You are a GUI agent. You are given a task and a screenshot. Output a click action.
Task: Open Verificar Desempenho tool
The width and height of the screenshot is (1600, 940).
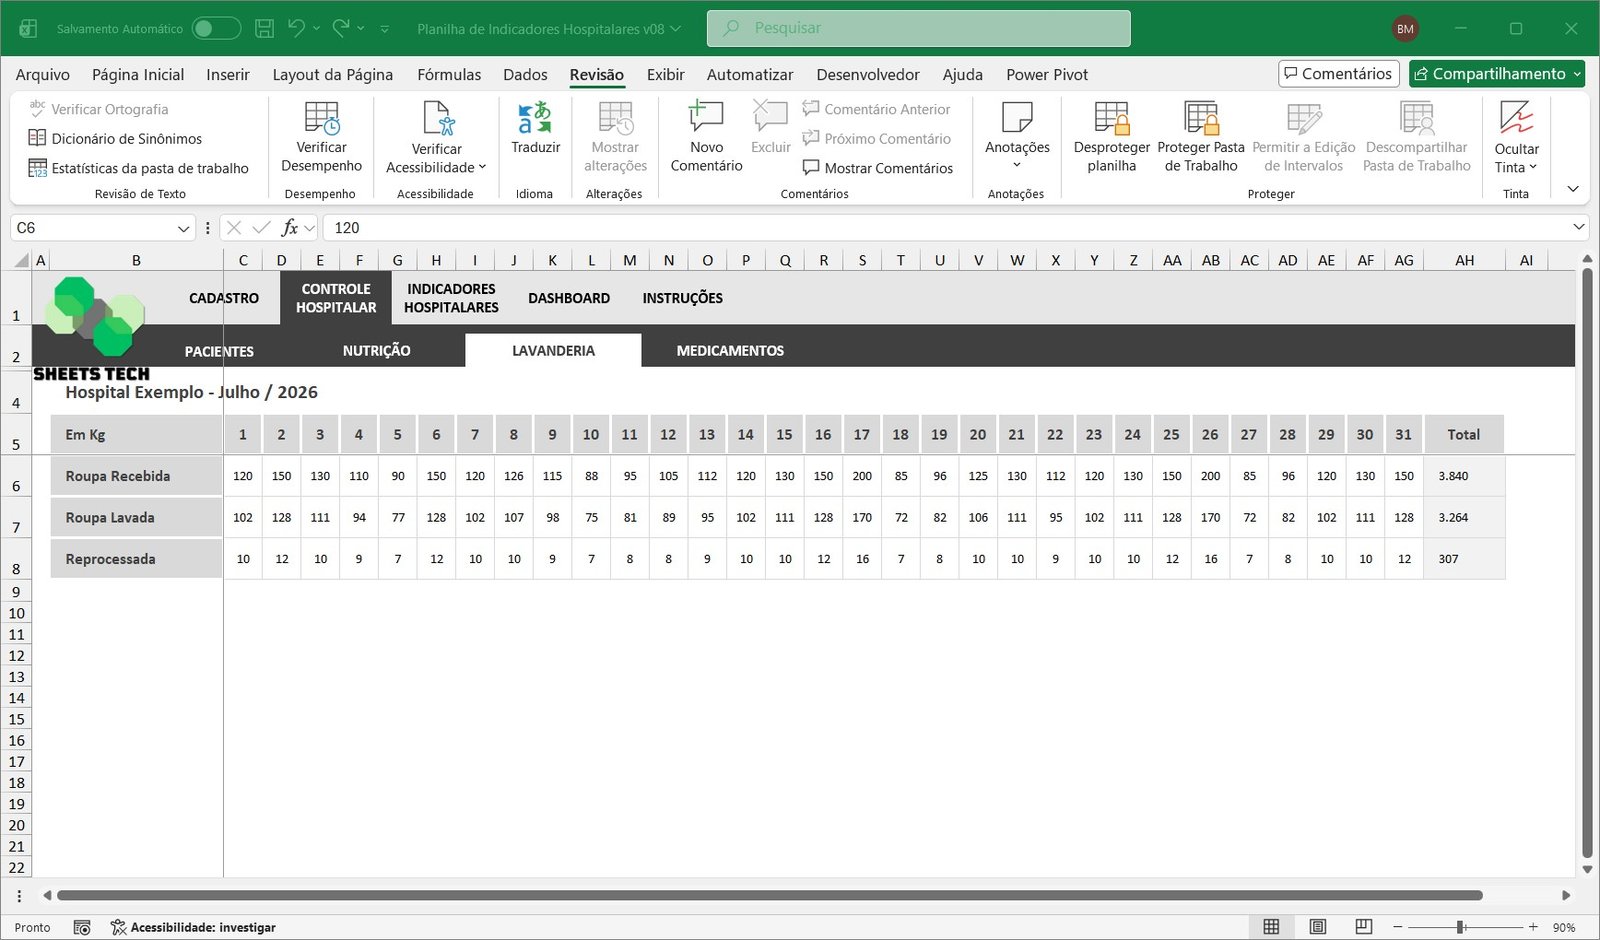click(x=321, y=119)
